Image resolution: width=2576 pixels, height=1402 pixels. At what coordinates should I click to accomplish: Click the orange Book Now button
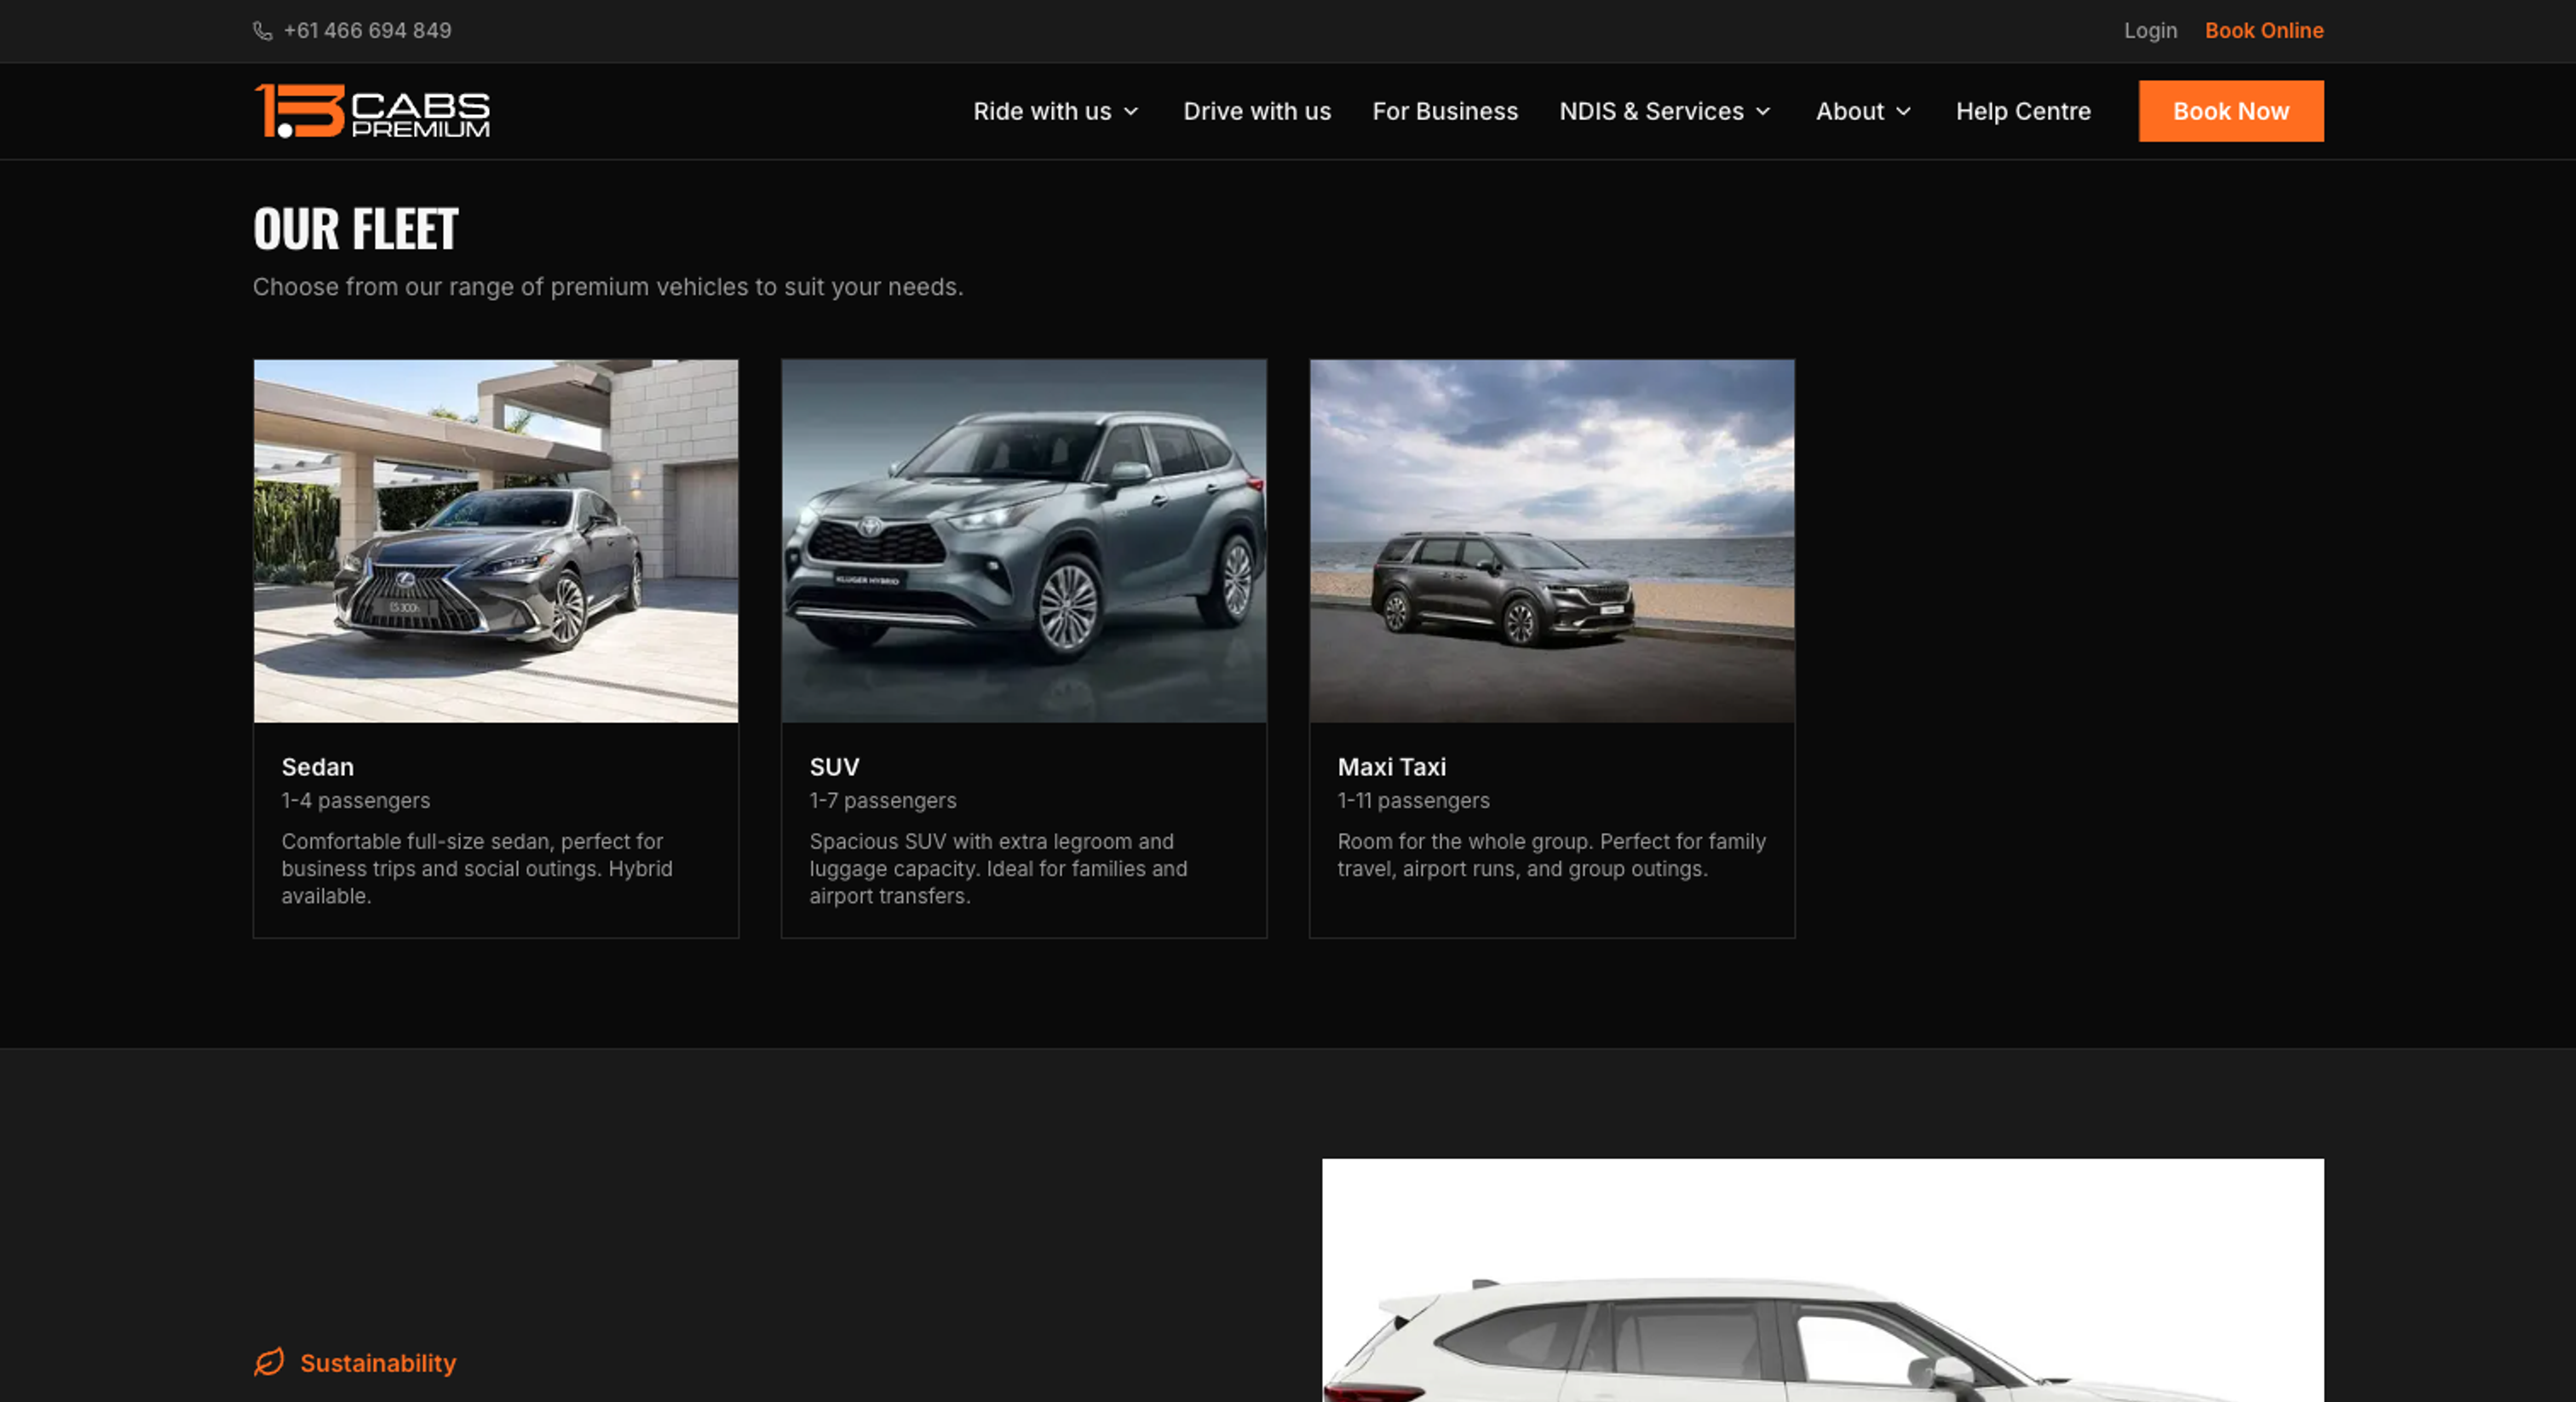(x=2231, y=111)
